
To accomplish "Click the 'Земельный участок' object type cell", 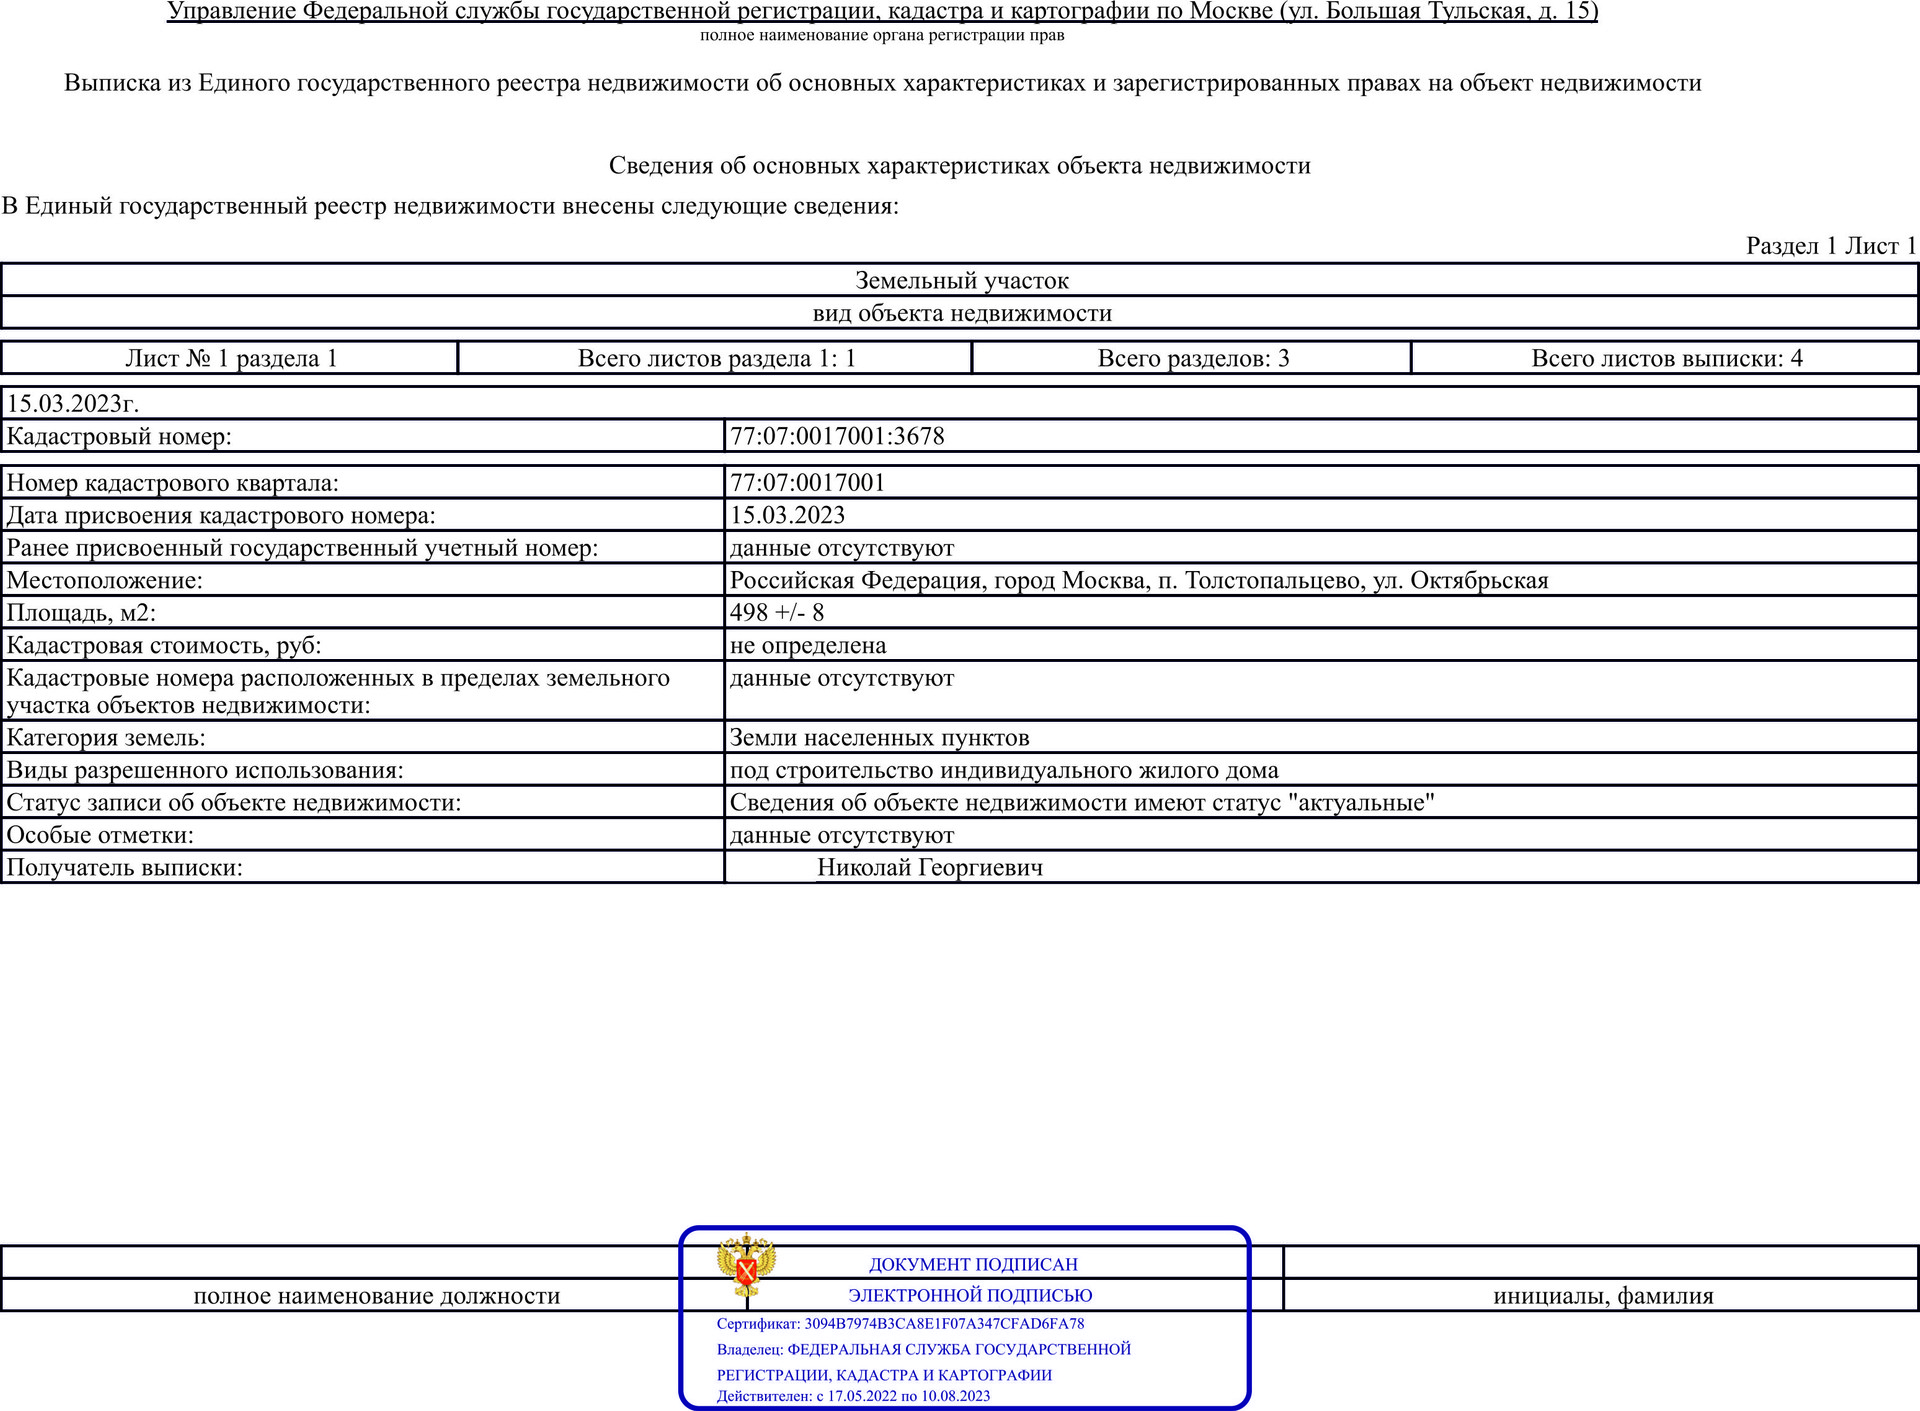I will pyautogui.click(x=961, y=281).
